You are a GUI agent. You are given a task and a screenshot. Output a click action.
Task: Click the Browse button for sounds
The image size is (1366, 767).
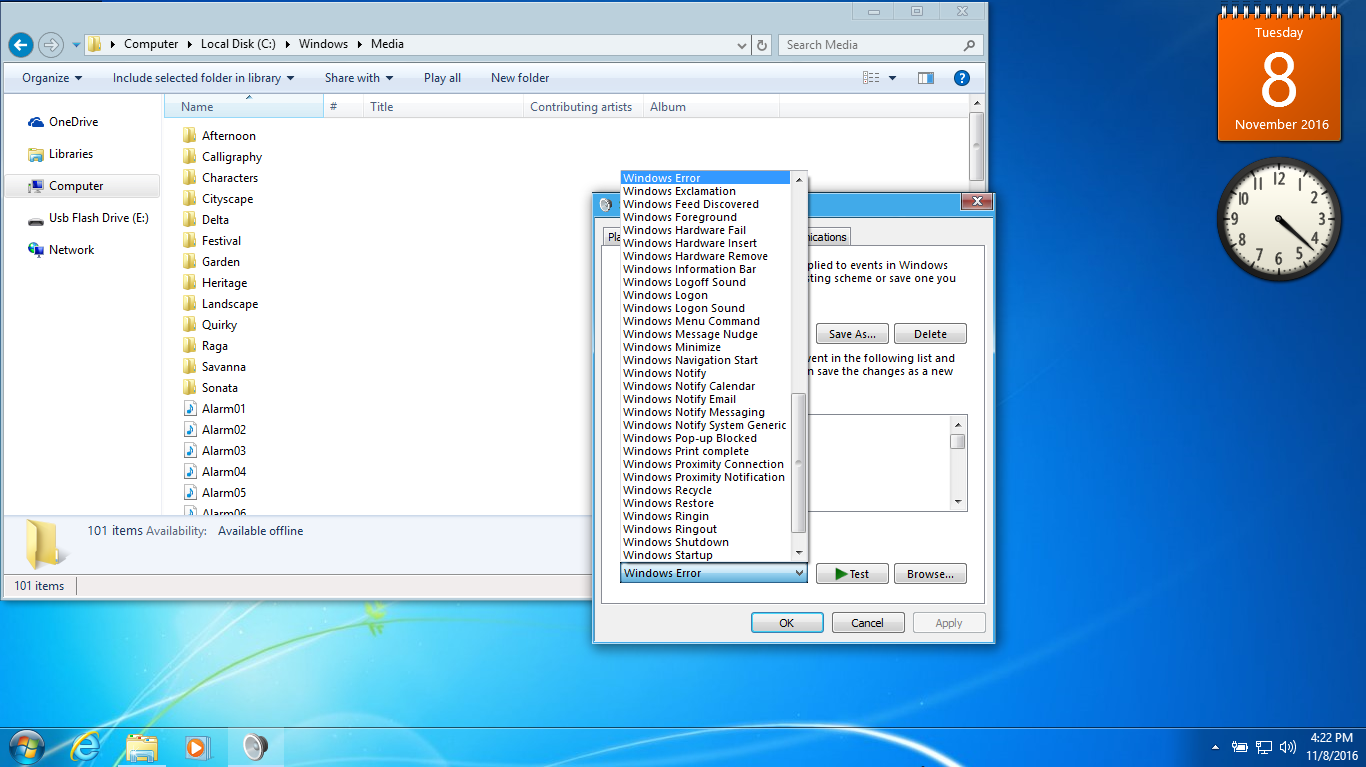click(x=930, y=573)
